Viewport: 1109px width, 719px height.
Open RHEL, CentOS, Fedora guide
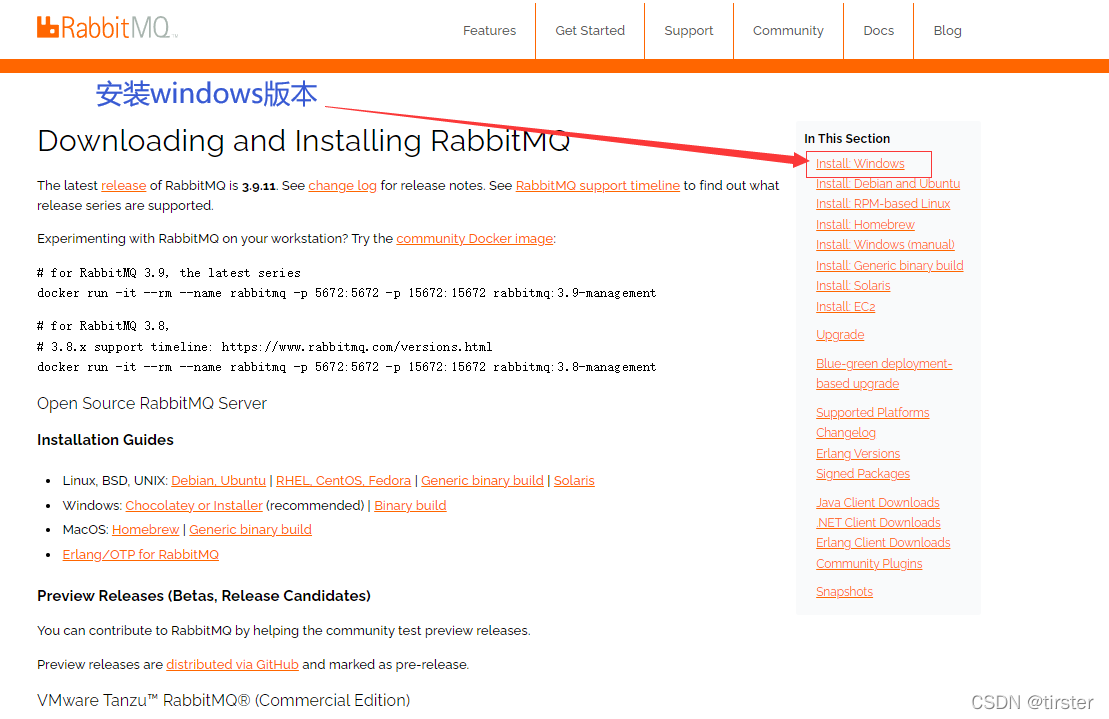343,480
